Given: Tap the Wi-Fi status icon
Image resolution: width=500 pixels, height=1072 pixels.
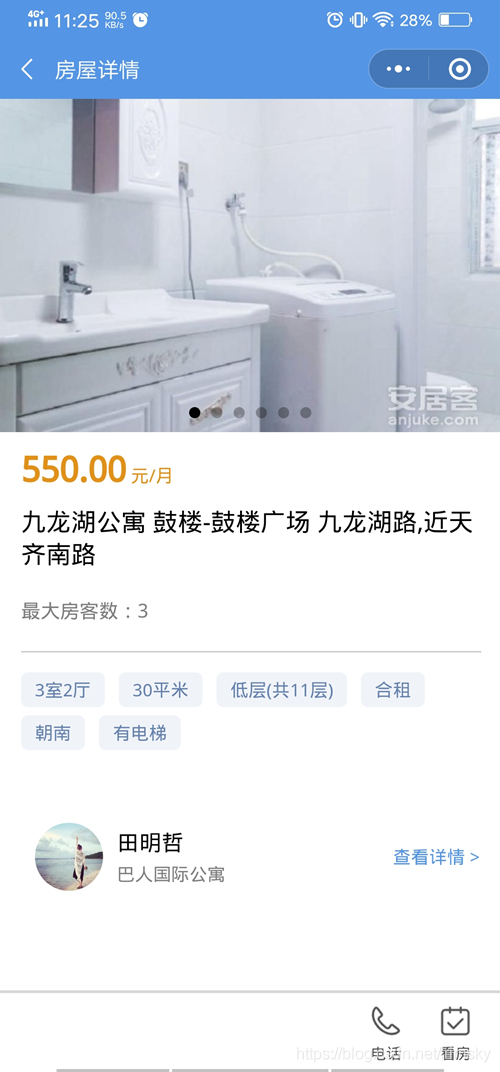Looking at the screenshot, I should pyautogui.click(x=383, y=20).
